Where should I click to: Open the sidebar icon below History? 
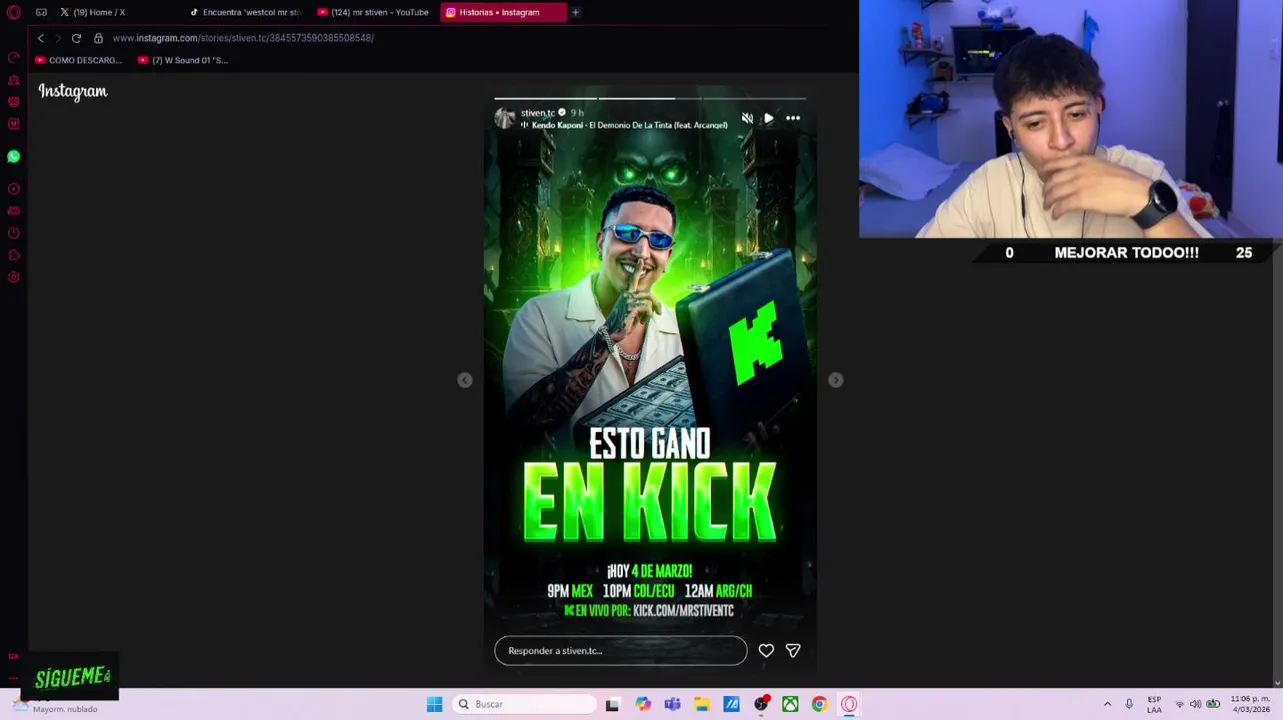[x=14, y=255]
